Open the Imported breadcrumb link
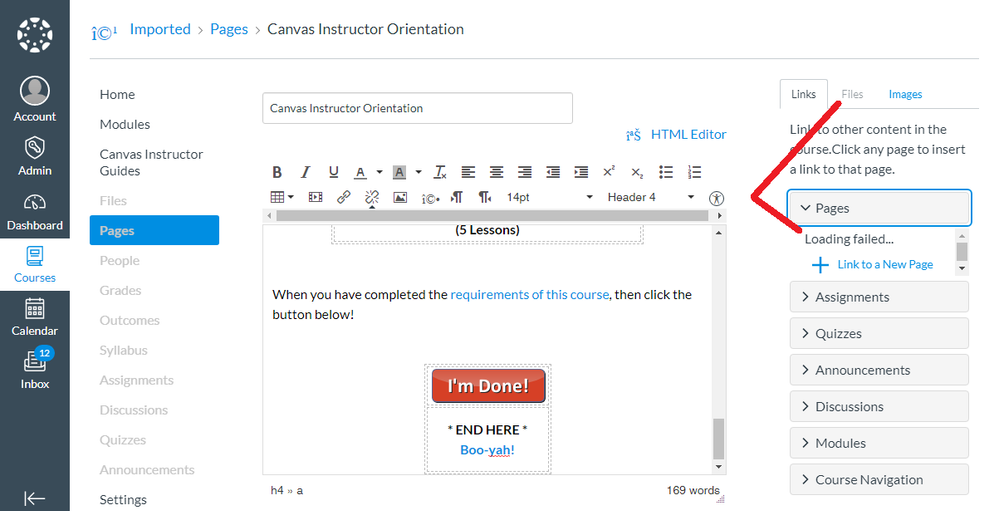This screenshot has width=999, height=511. [x=160, y=29]
